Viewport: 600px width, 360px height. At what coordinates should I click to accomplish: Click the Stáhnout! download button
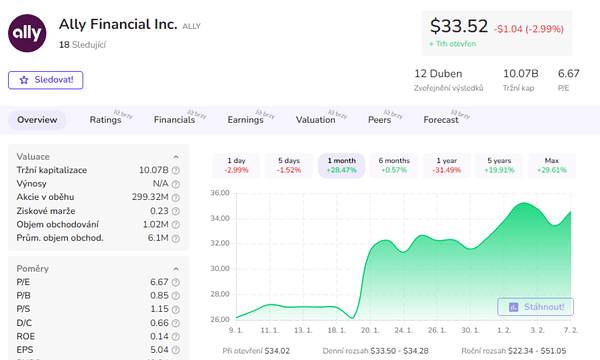click(535, 307)
